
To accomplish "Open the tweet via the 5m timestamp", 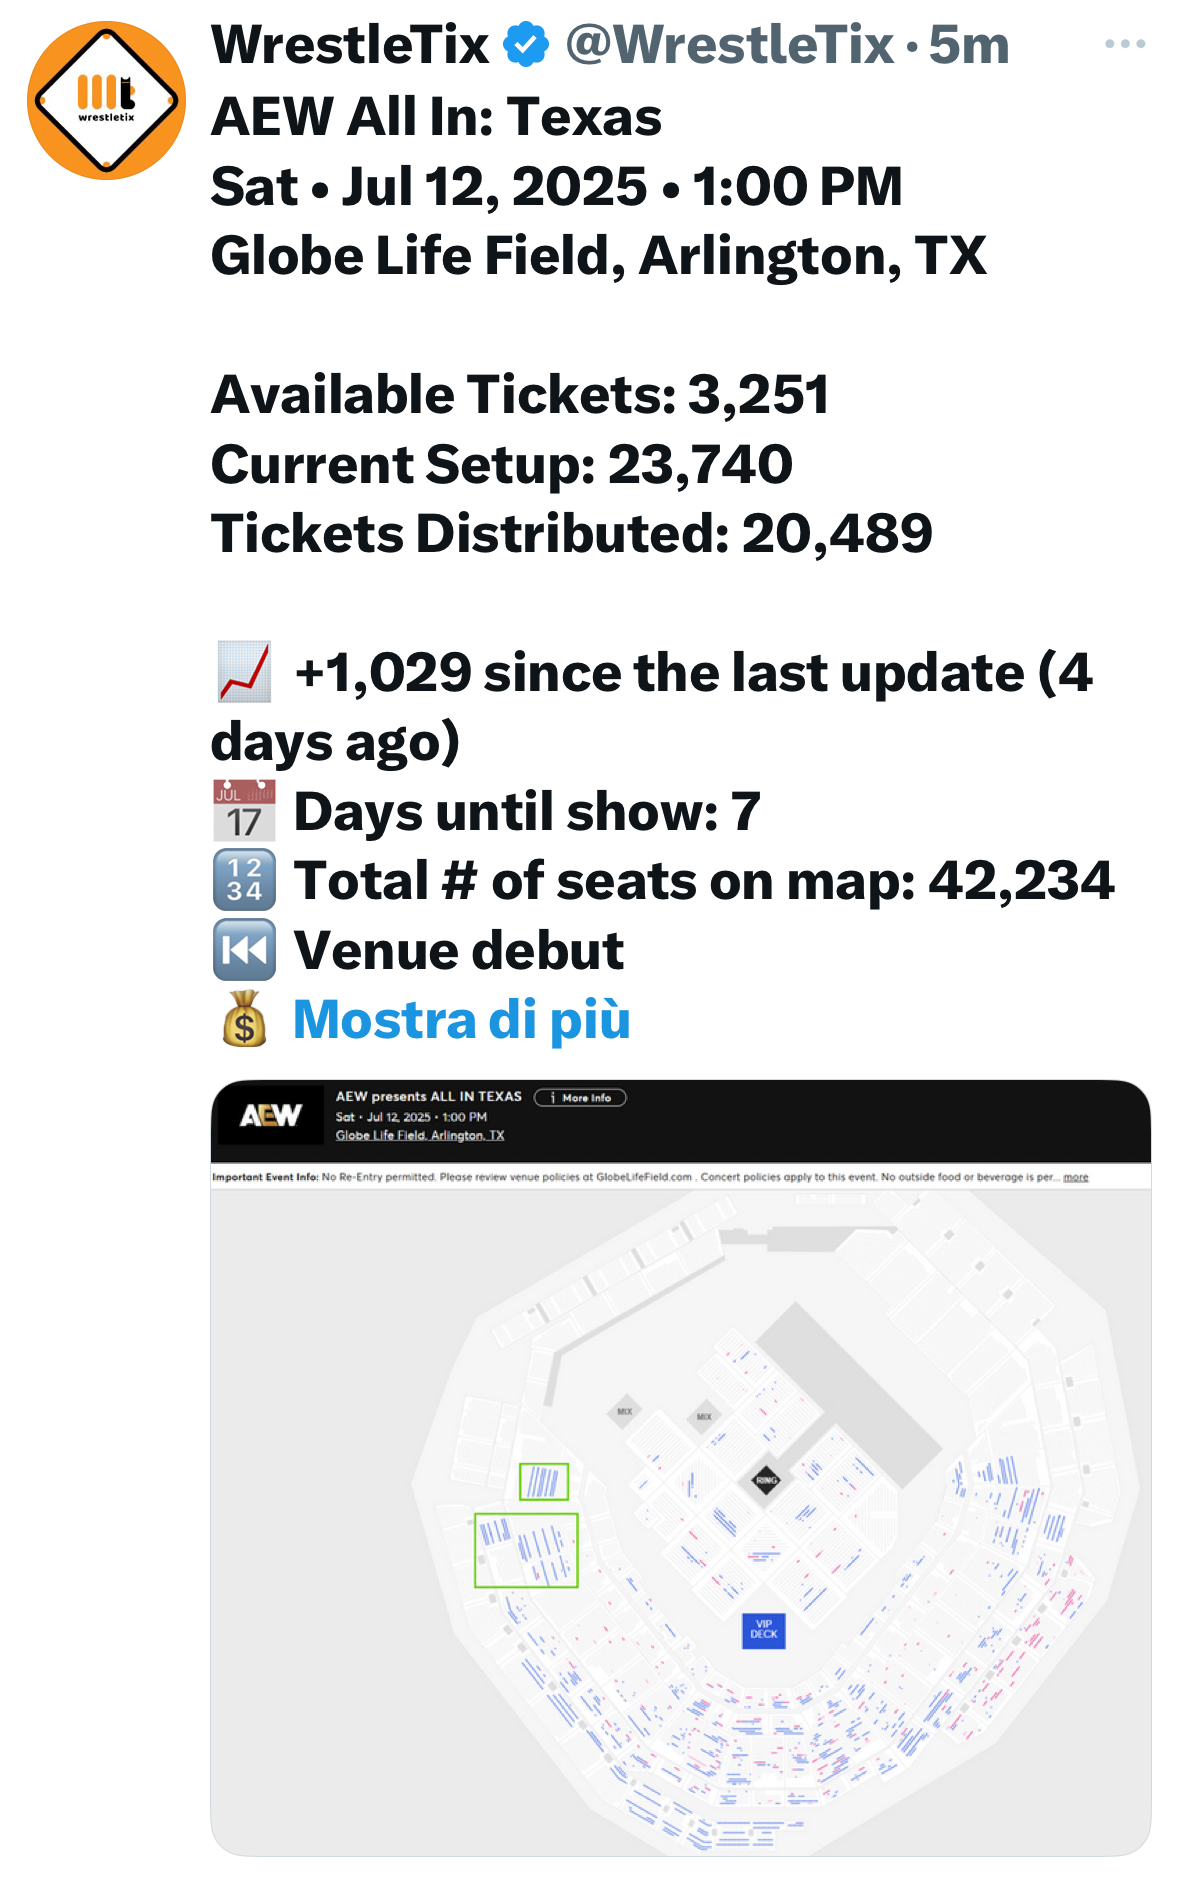I will (968, 45).
